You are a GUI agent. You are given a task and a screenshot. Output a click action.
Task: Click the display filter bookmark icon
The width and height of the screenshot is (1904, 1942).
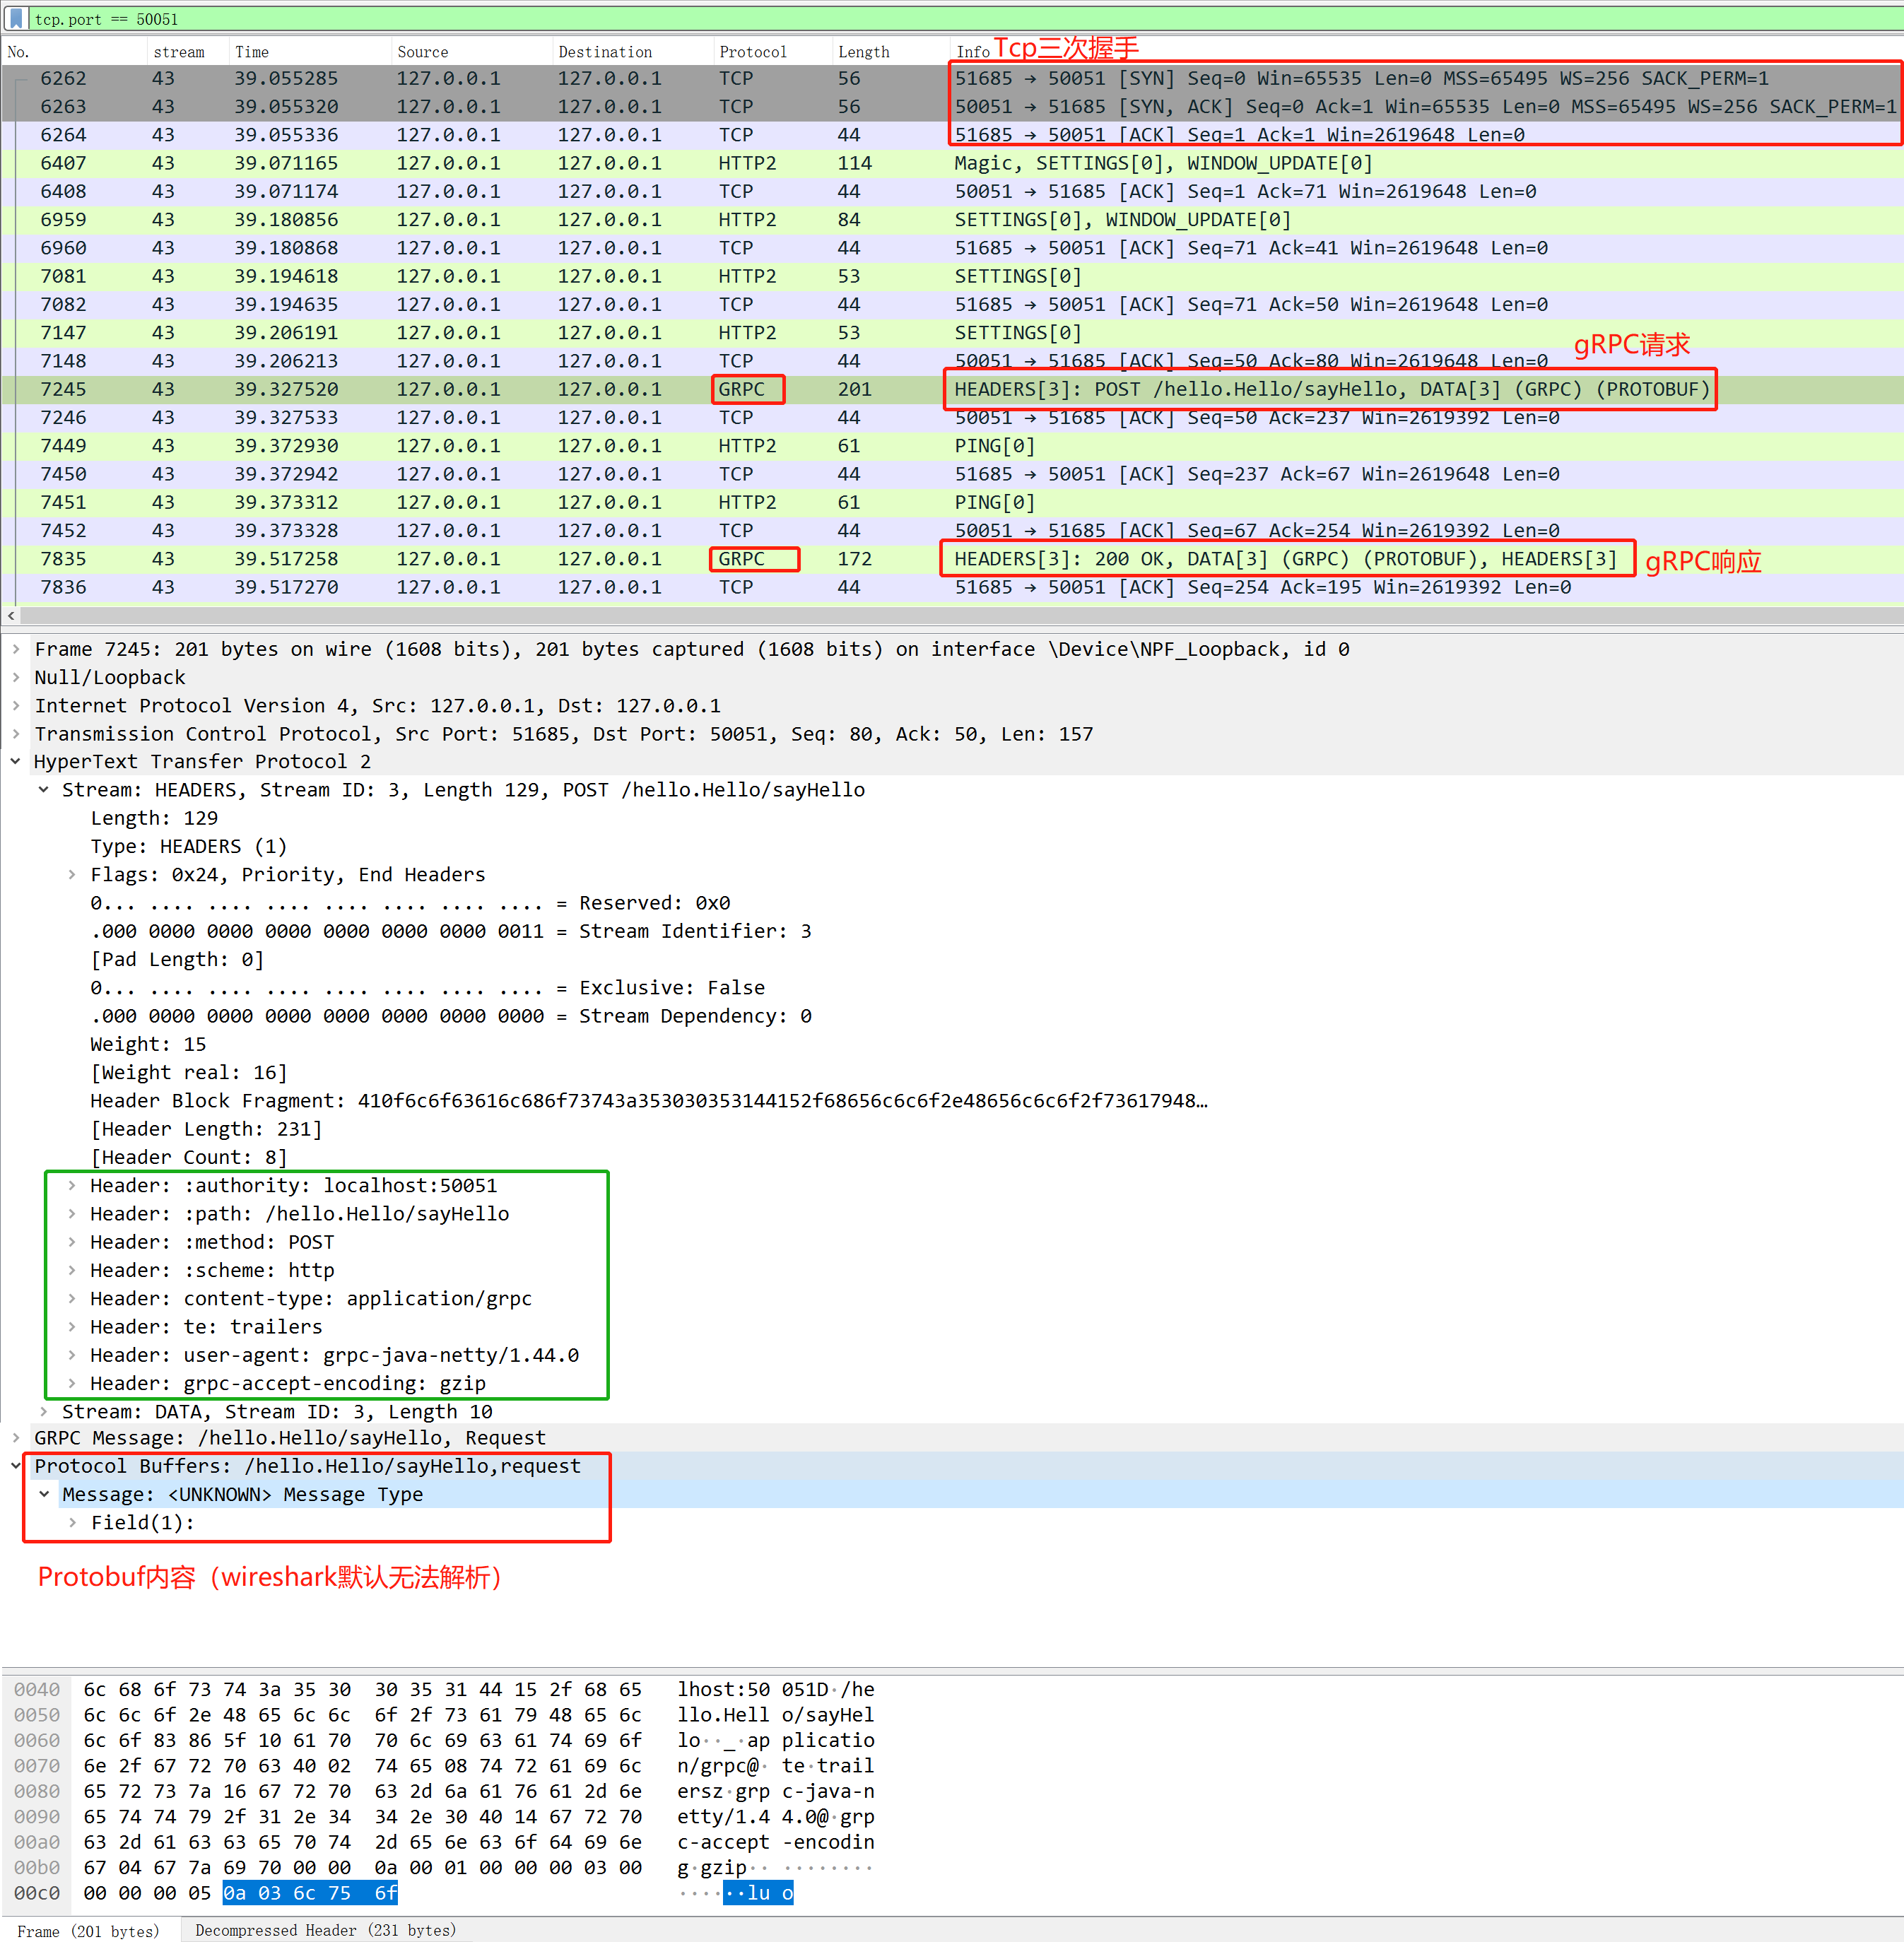16,18
